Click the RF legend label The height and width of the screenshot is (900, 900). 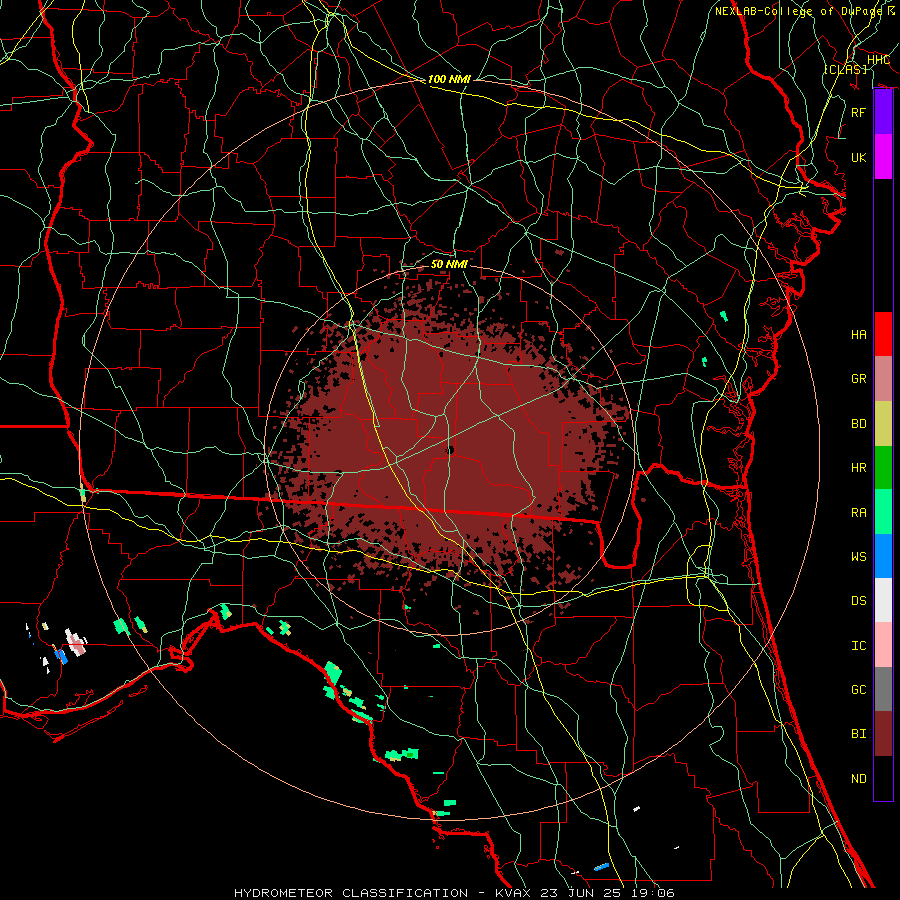859,112
